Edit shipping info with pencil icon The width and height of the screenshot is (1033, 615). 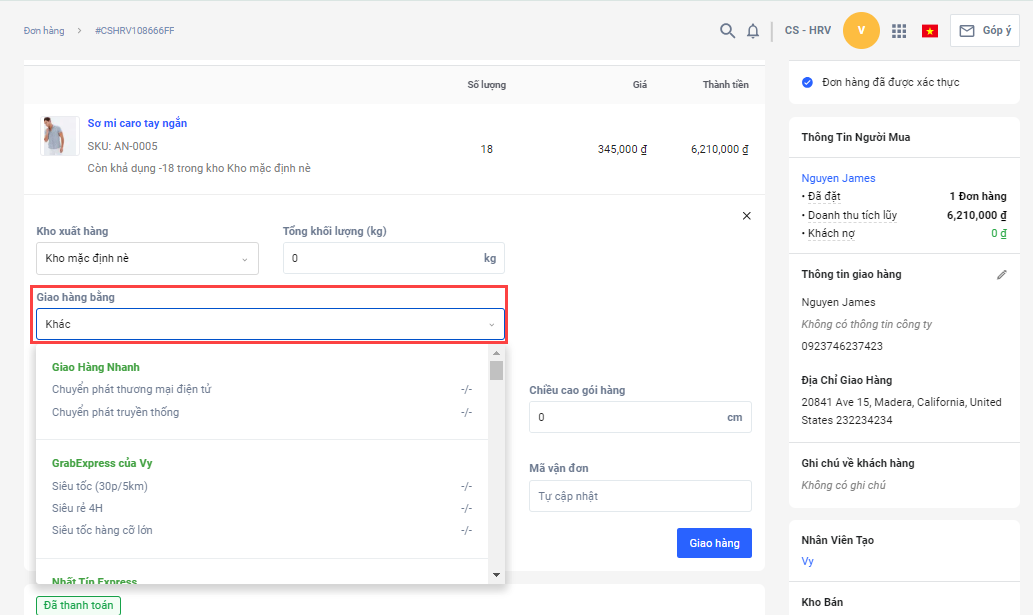point(1002,274)
